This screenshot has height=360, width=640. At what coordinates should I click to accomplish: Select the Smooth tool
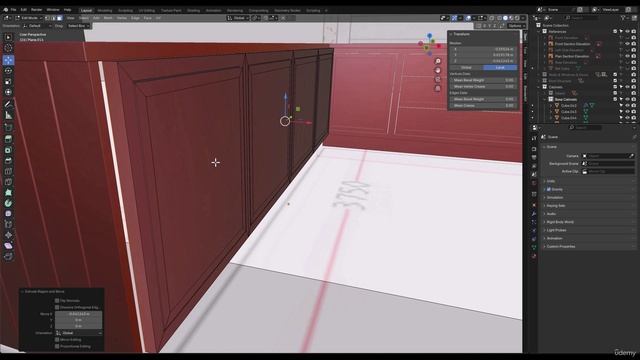pyautogui.click(x=8, y=213)
